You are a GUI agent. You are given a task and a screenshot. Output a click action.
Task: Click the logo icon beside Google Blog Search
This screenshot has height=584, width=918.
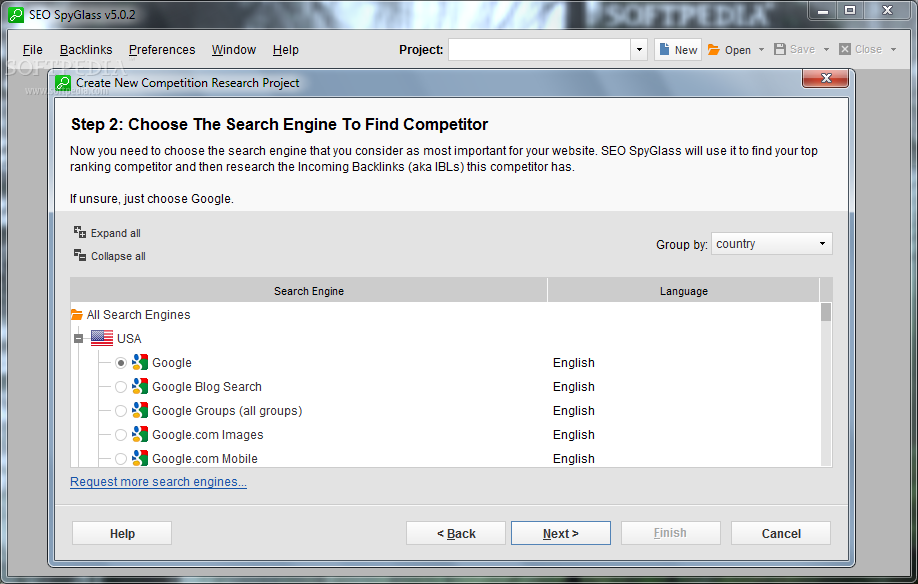tap(139, 386)
